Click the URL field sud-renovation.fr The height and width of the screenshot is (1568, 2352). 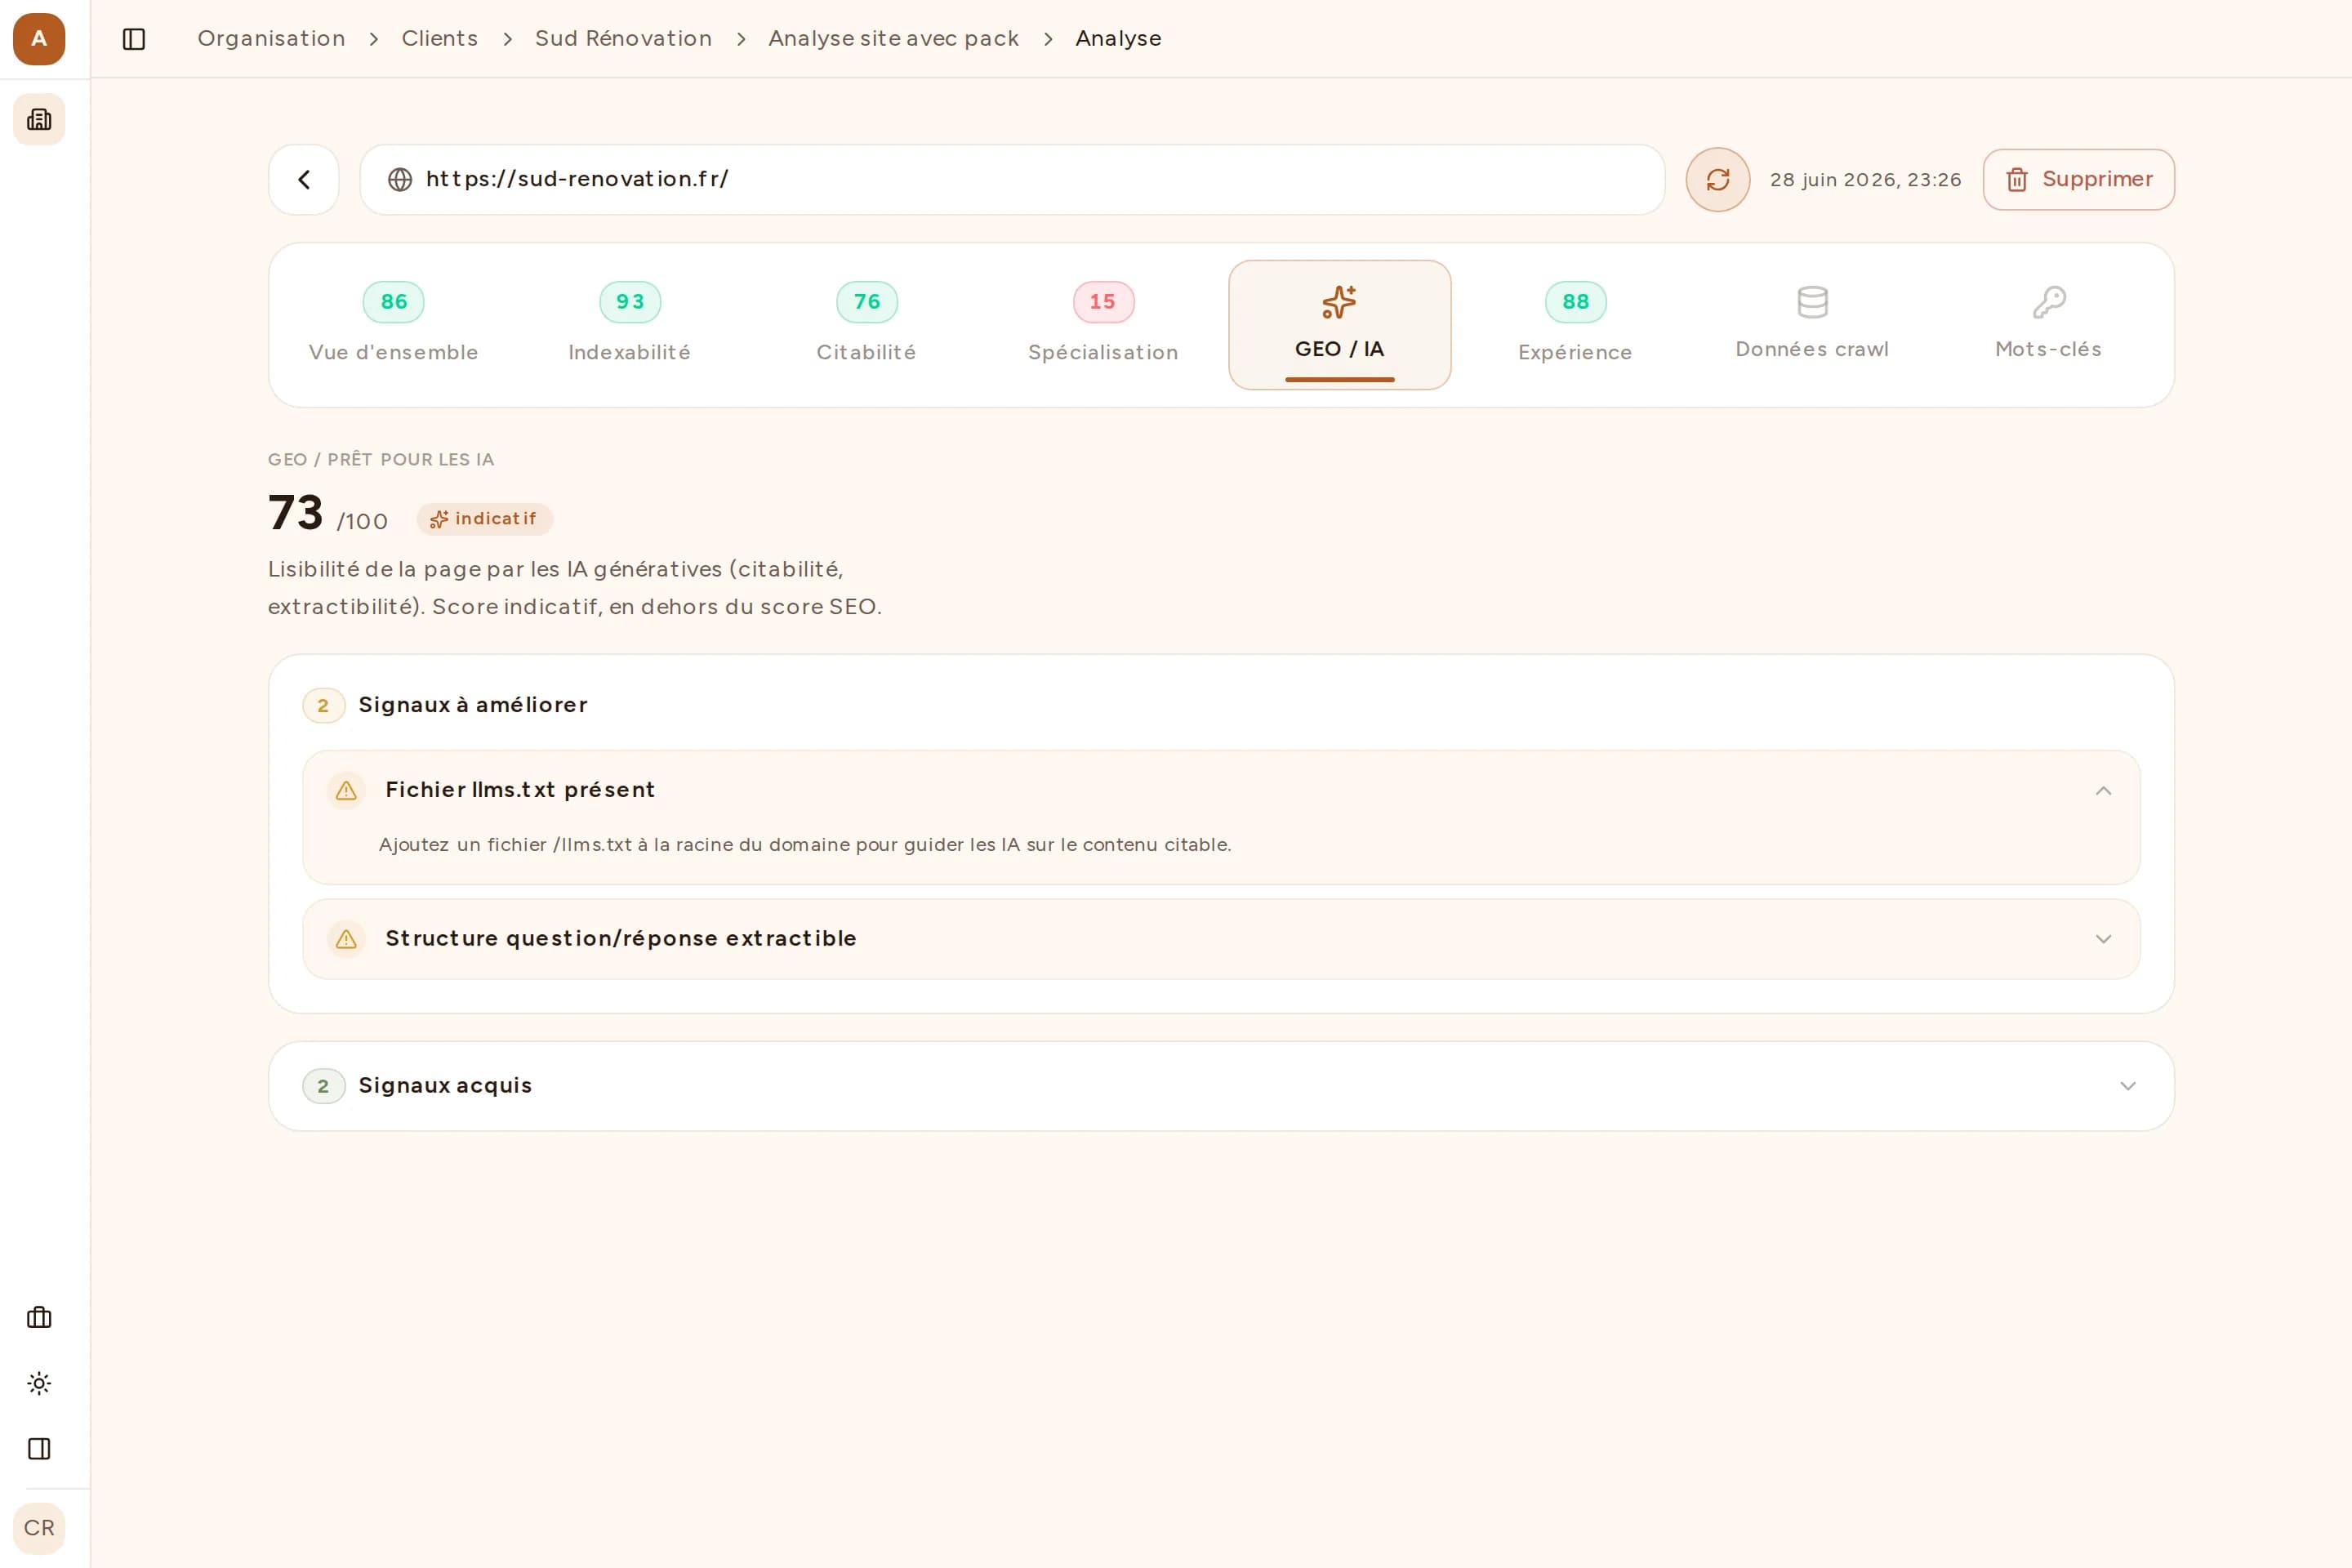(x=1012, y=180)
